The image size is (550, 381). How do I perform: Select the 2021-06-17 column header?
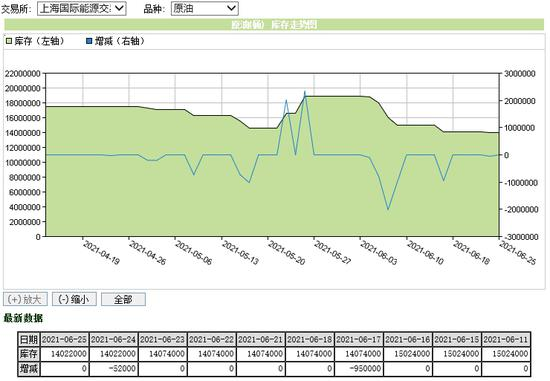coord(359,339)
